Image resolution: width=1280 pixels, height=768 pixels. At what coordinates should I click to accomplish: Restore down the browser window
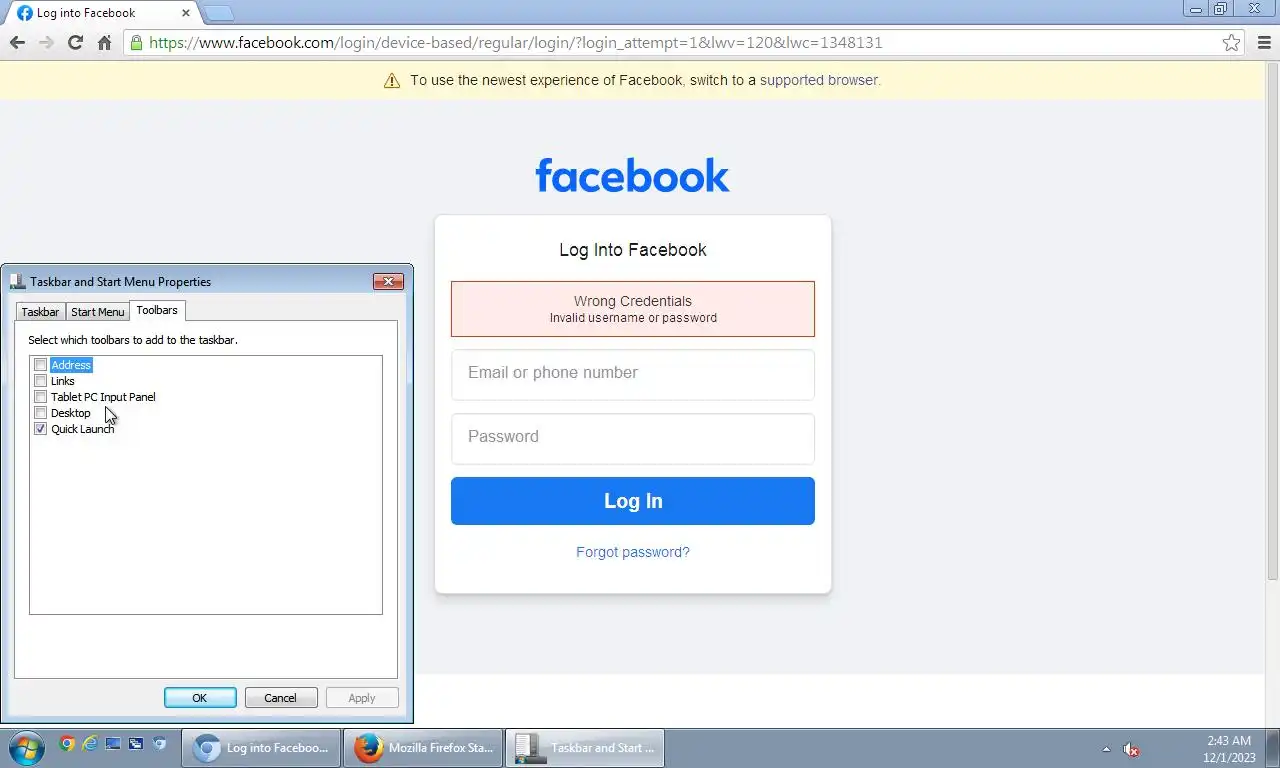(1221, 9)
